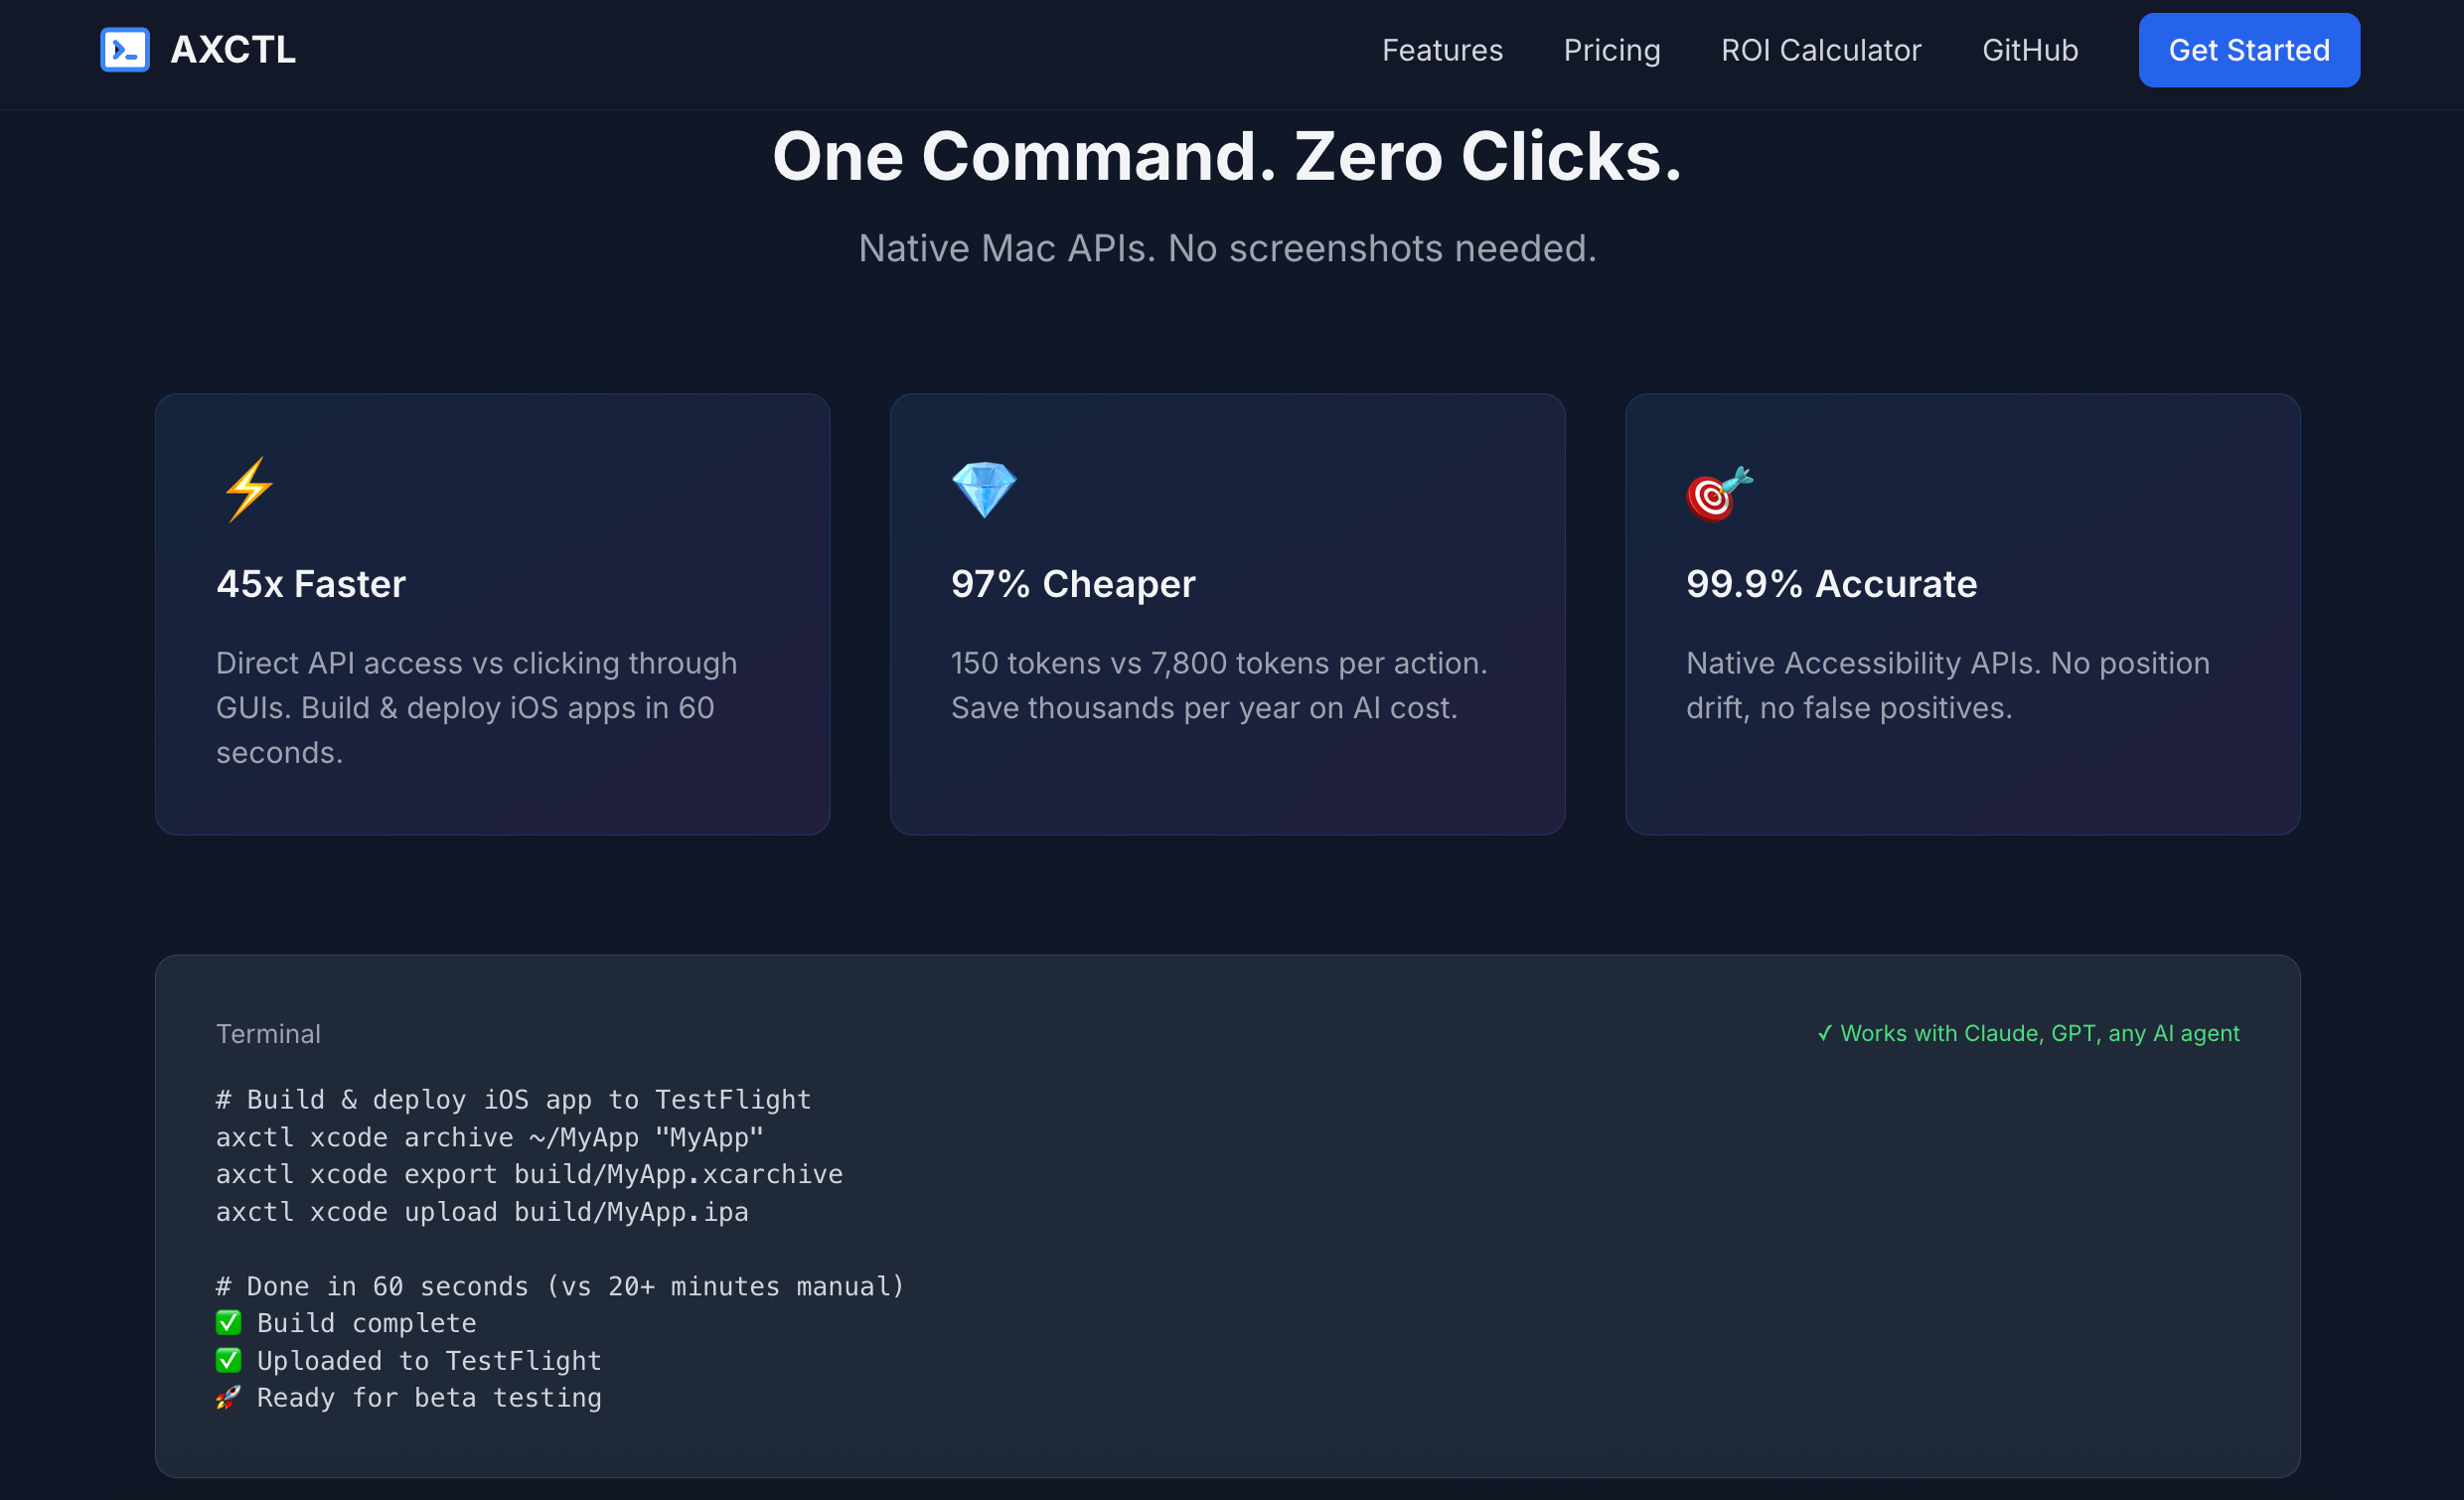This screenshot has height=1500, width=2464.
Task: Go to the Pricing page
Action: pyautogui.click(x=1611, y=50)
